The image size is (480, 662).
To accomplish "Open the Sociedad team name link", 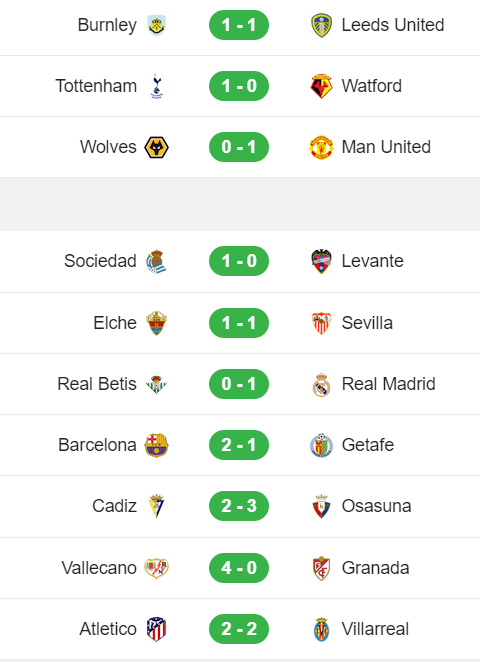I will click(x=100, y=261).
